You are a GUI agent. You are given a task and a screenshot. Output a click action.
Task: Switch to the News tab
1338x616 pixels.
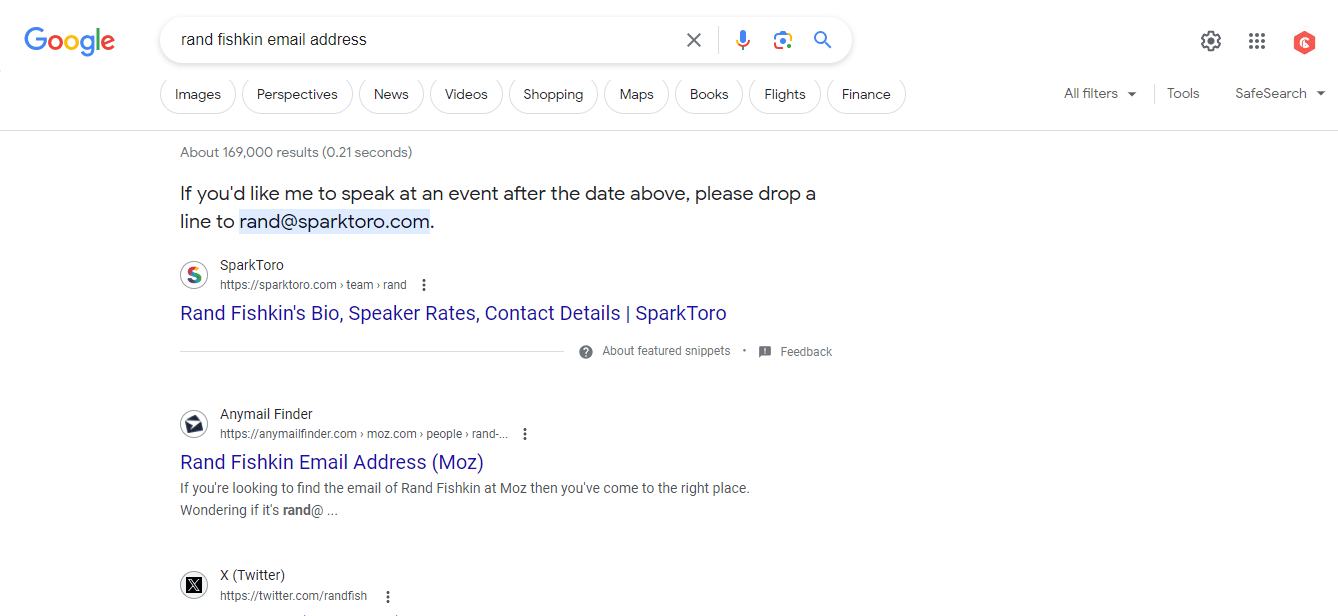click(x=391, y=95)
